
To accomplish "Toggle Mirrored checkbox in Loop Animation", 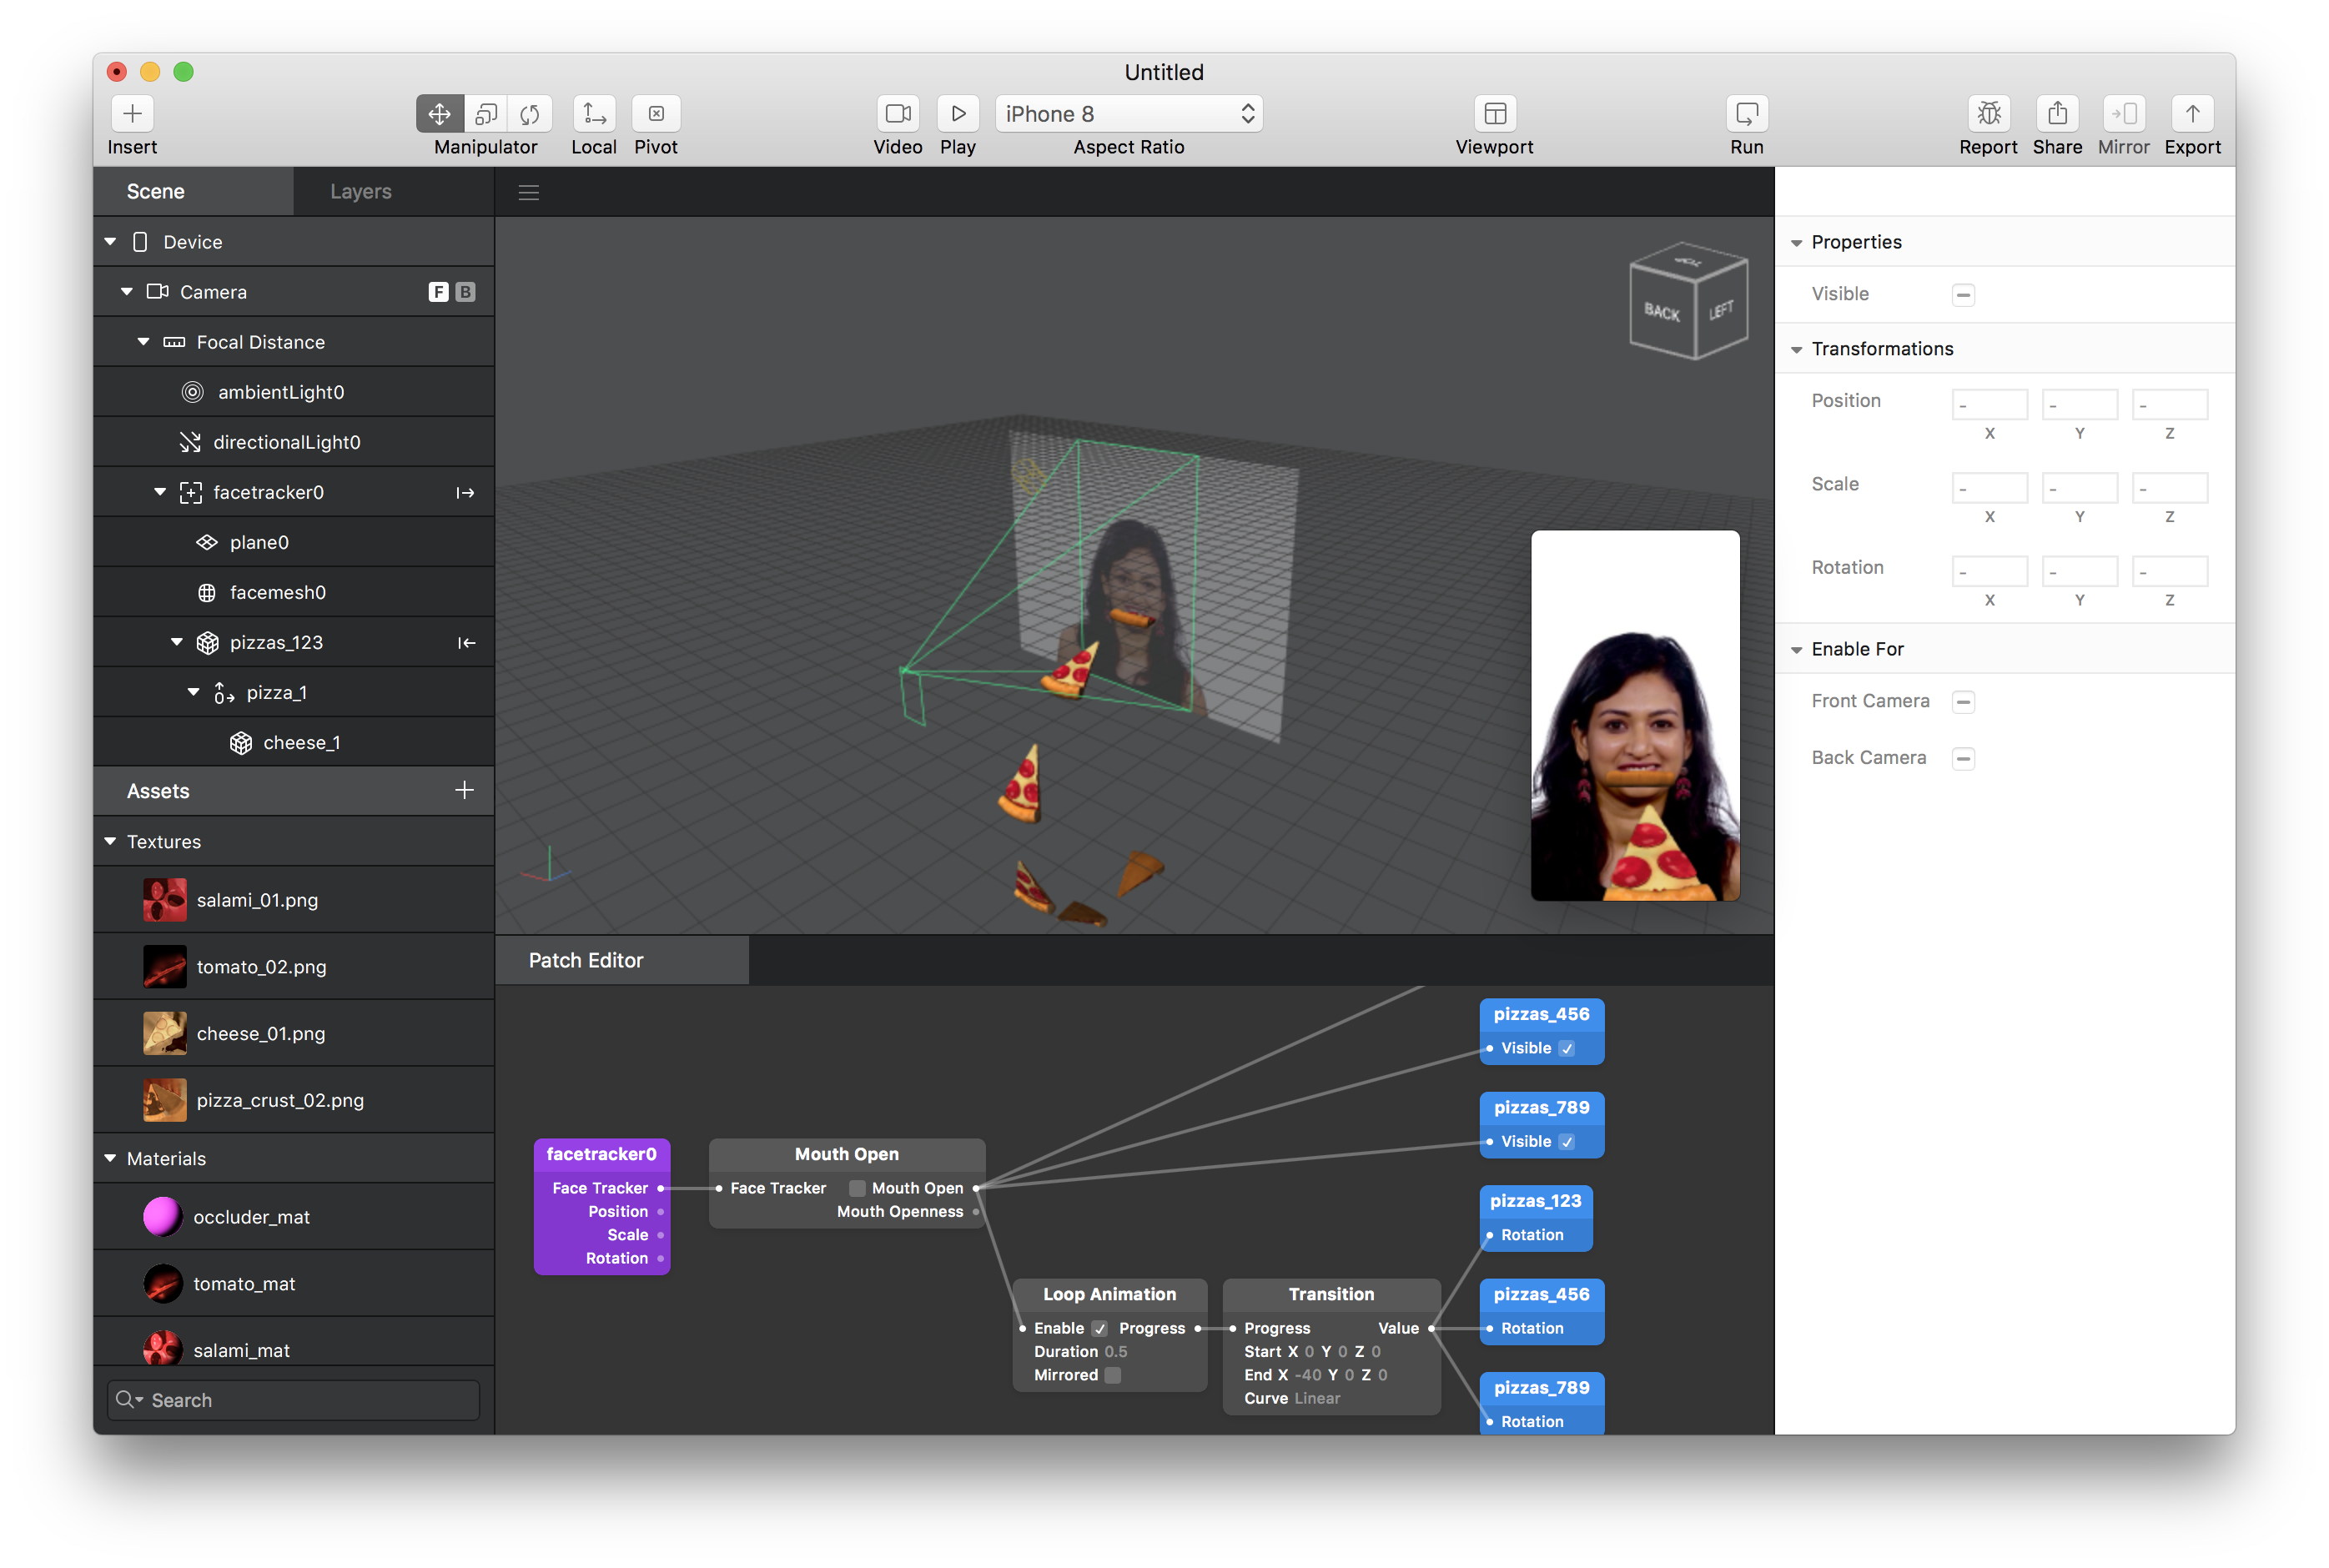I will [1113, 1375].
